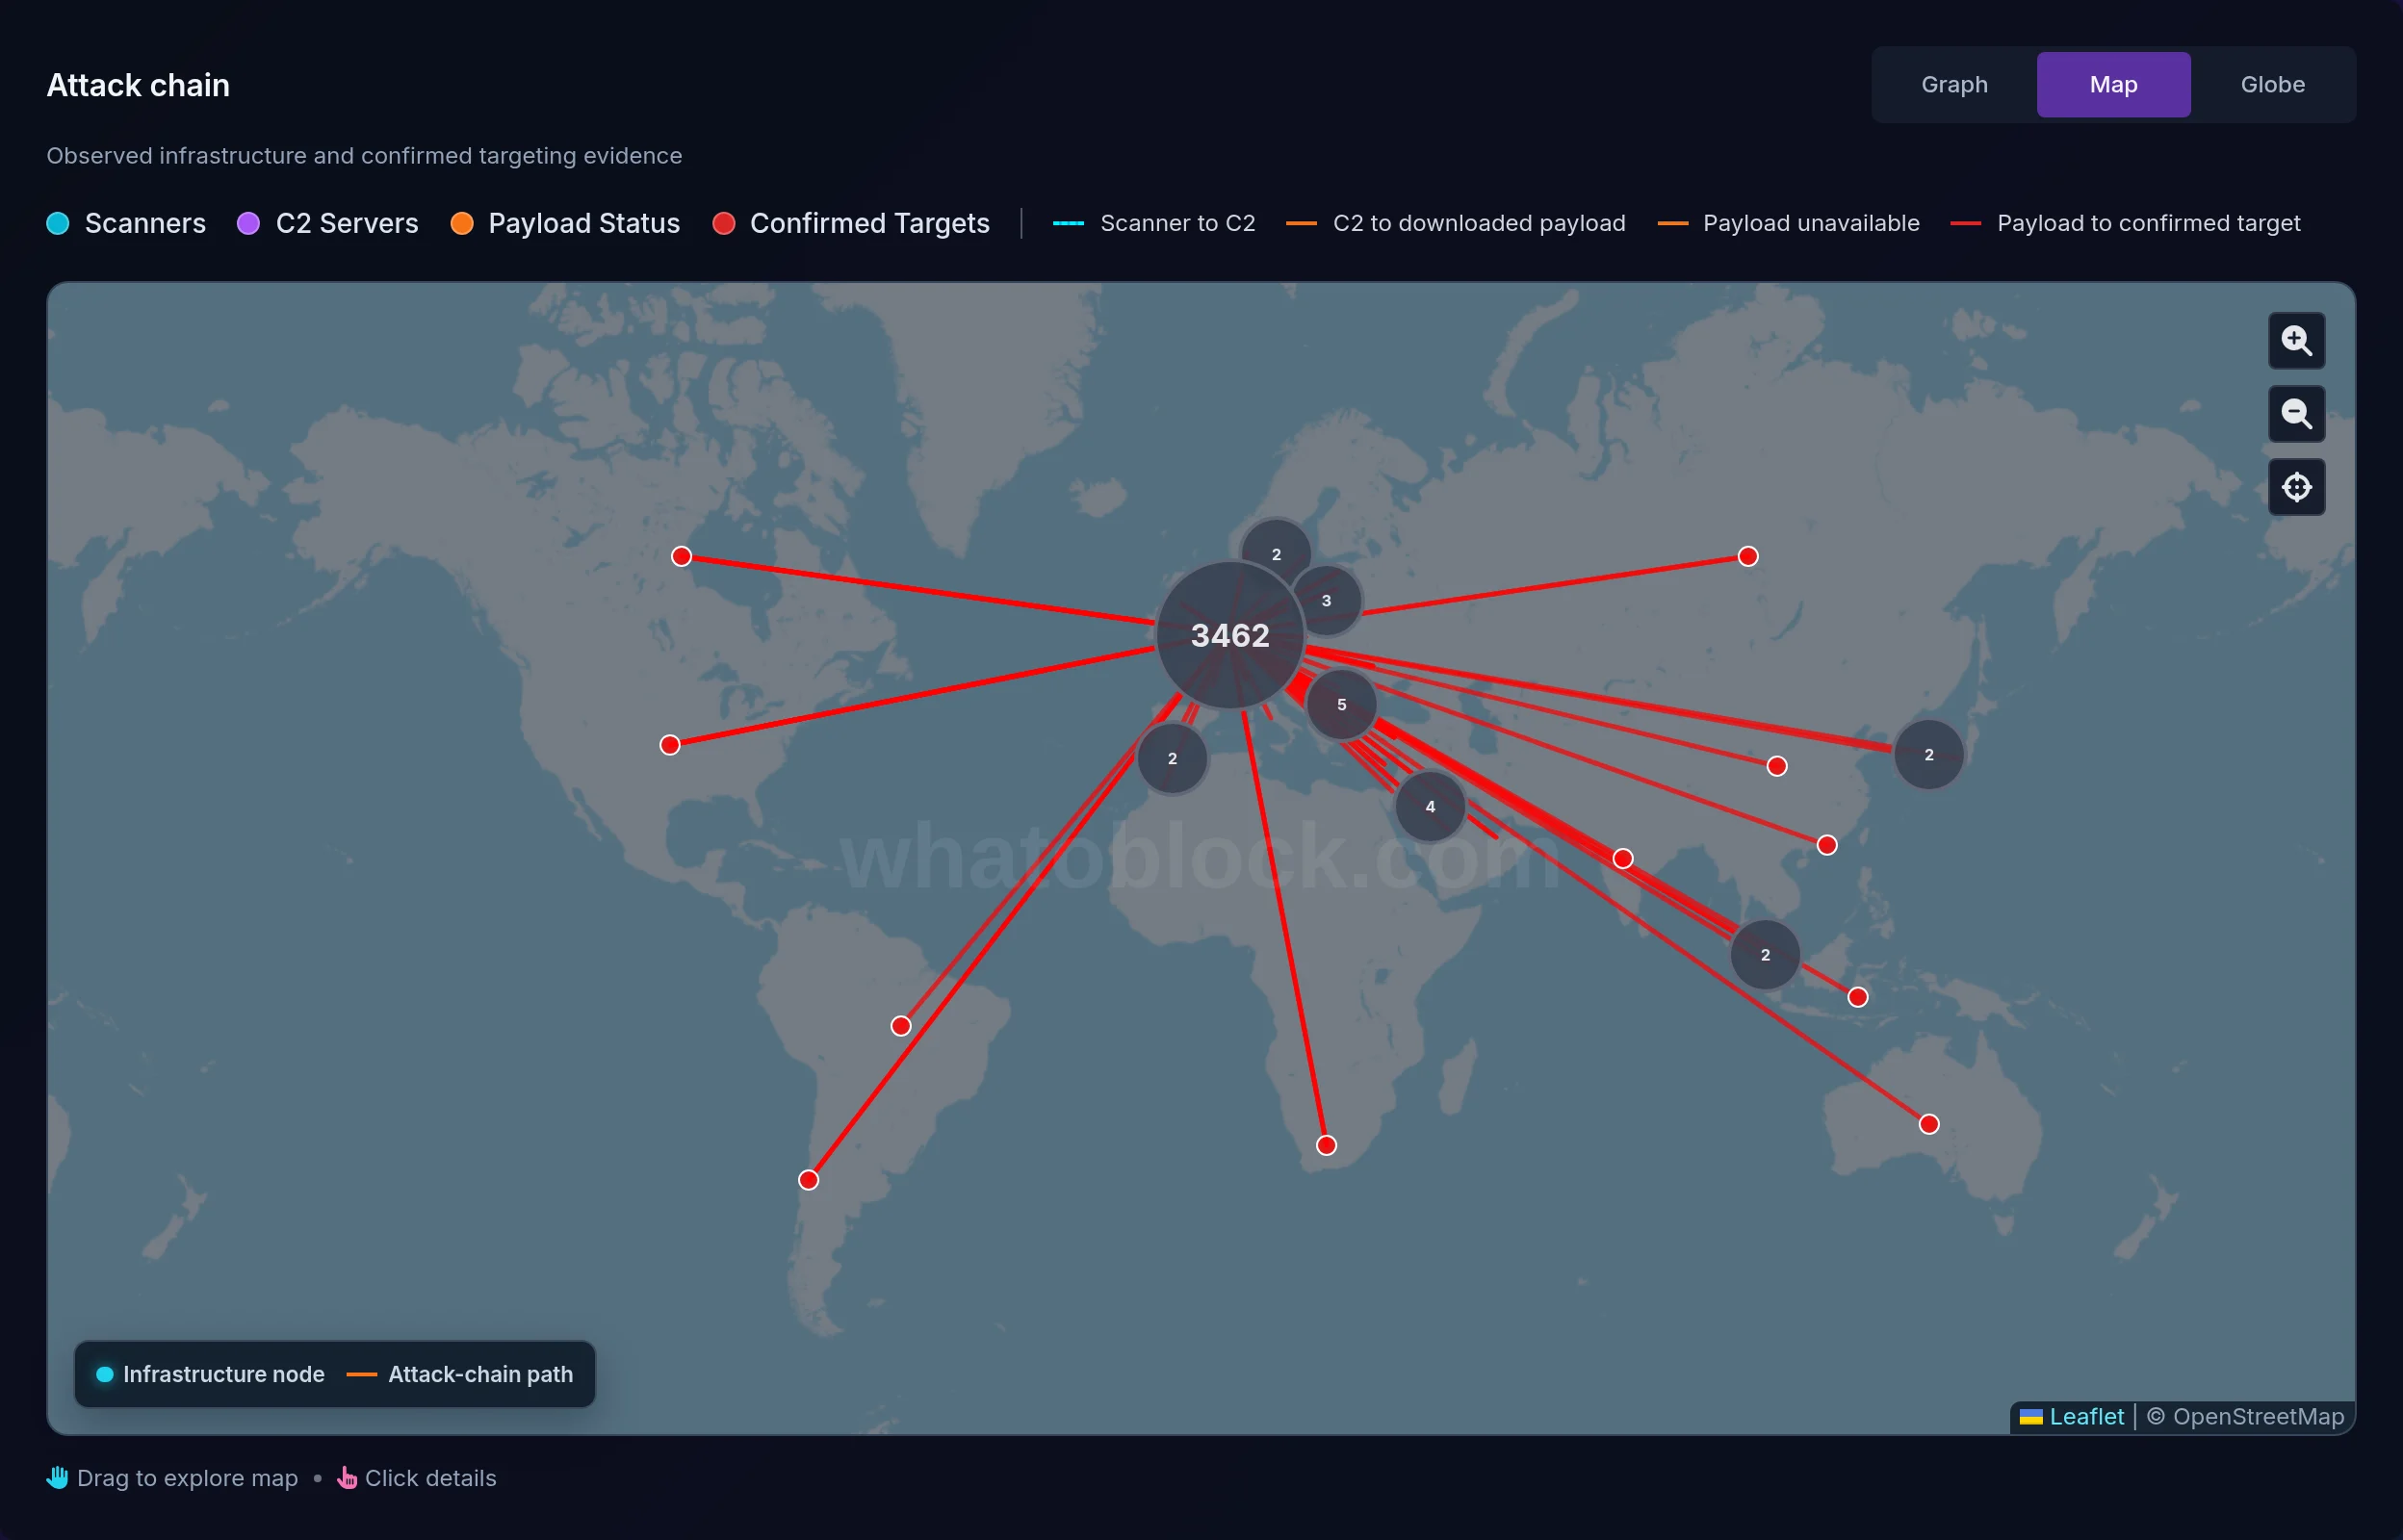Select the red target marker in Australia
This screenshot has width=2403, height=1540.
(1929, 1125)
